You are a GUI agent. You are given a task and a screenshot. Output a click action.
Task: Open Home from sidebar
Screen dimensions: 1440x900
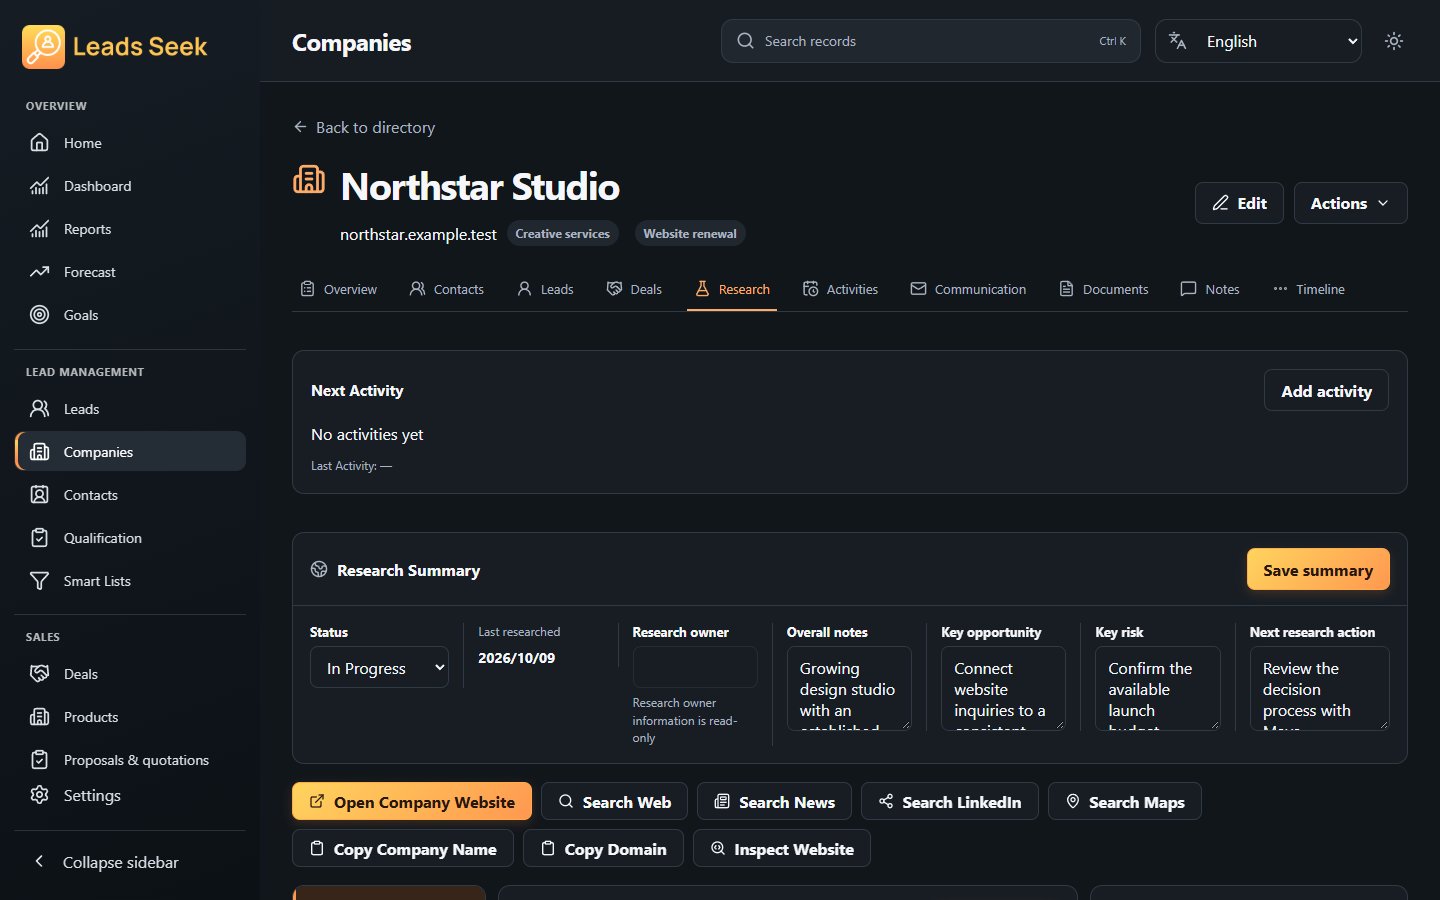(x=130, y=143)
